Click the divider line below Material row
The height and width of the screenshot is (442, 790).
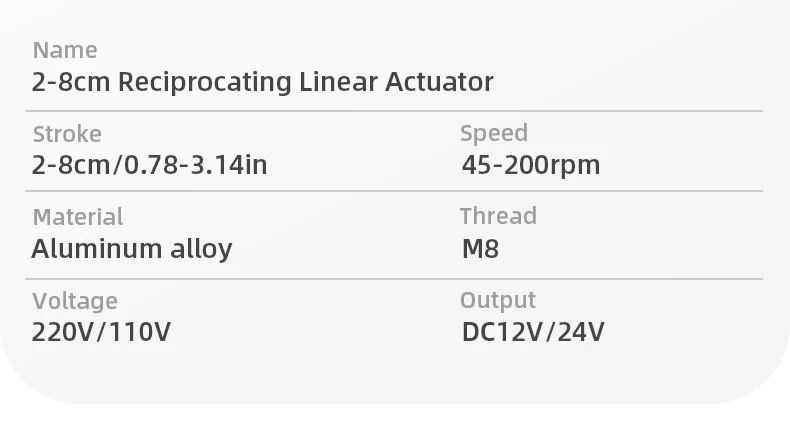[x=394, y=279]
